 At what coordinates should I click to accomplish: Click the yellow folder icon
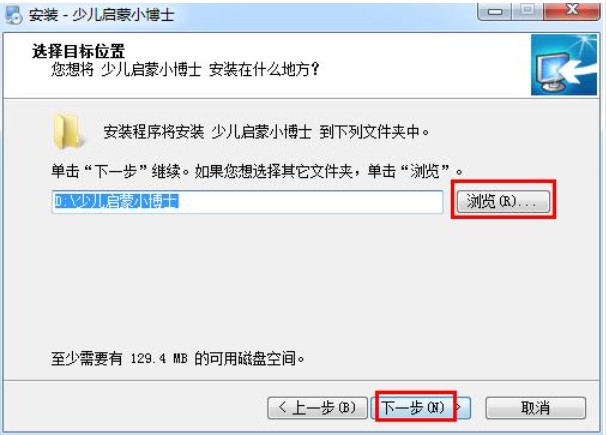[x=67, y=131]
